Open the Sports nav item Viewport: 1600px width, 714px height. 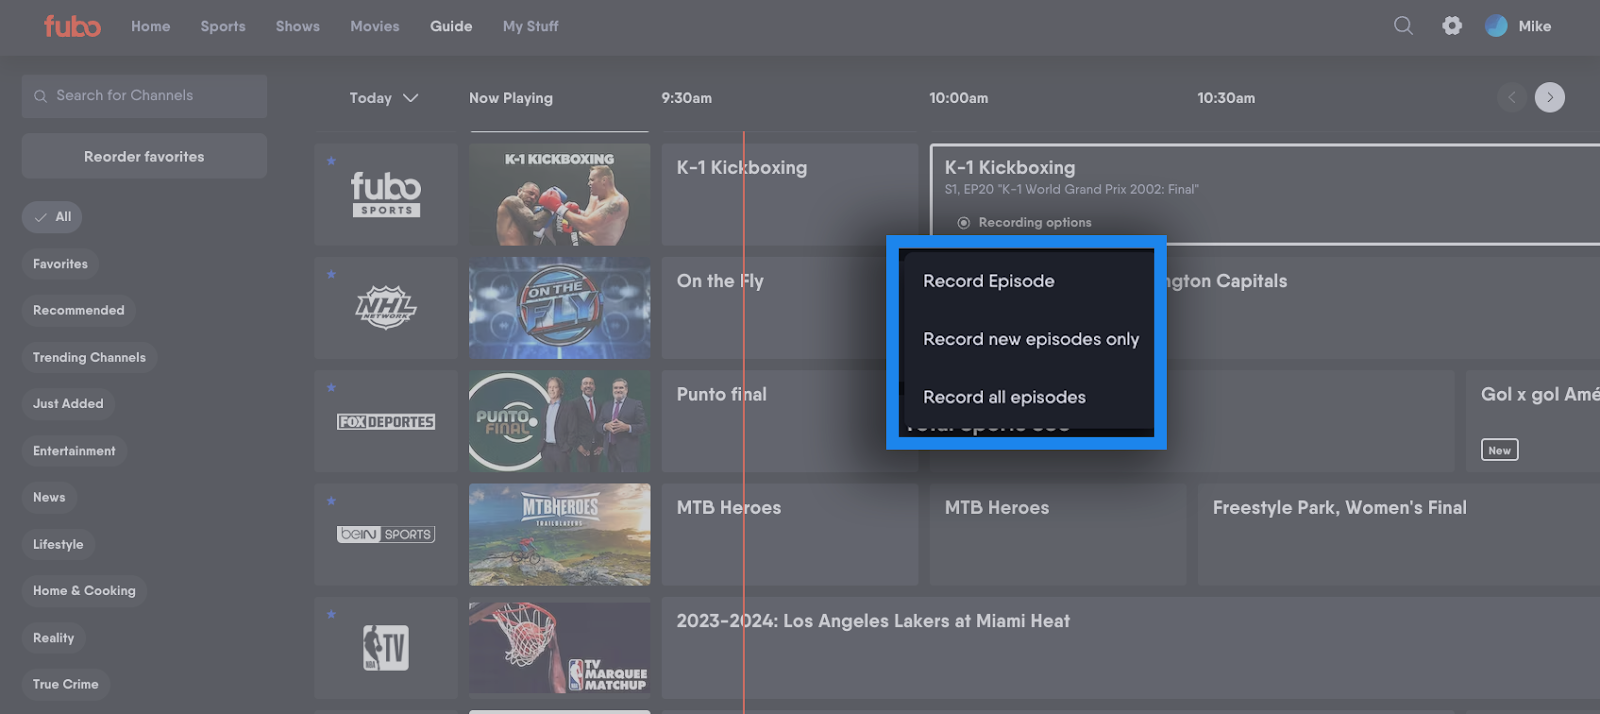223,26
